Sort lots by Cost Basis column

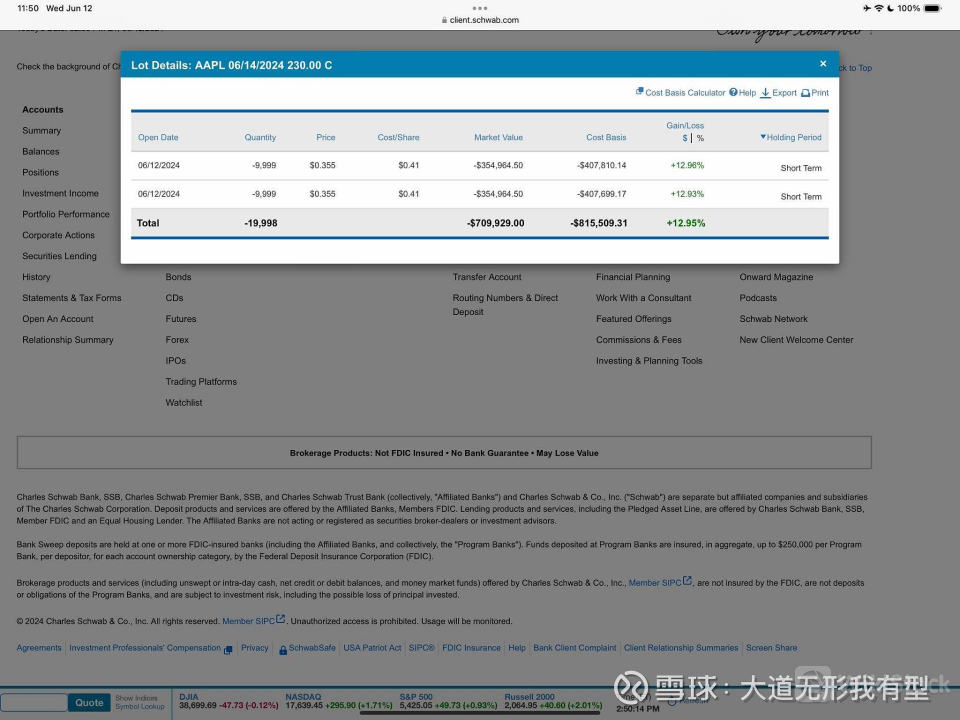pos(606,138)
